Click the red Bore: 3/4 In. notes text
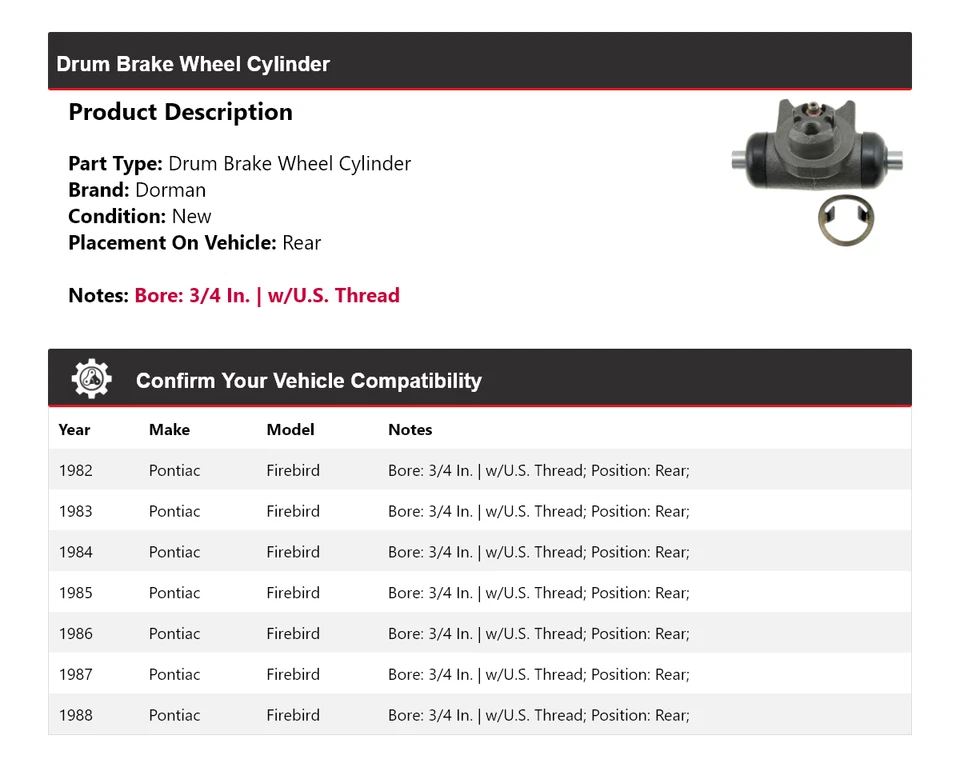This screenshot has height=767, width=960. [x=267, y=295]
